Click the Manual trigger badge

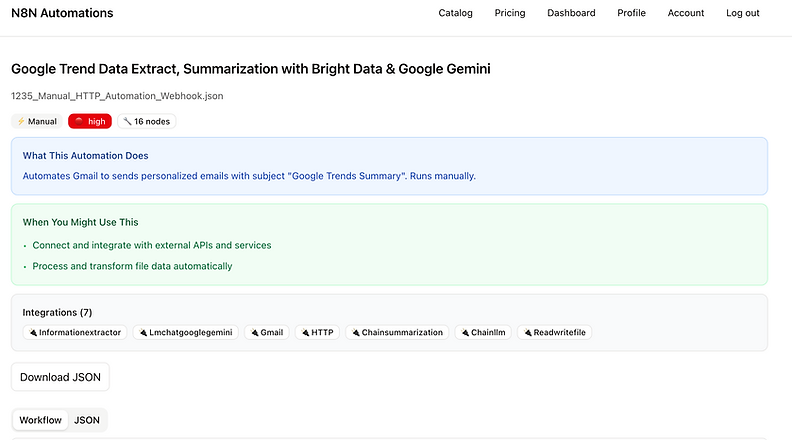[37, 121]
